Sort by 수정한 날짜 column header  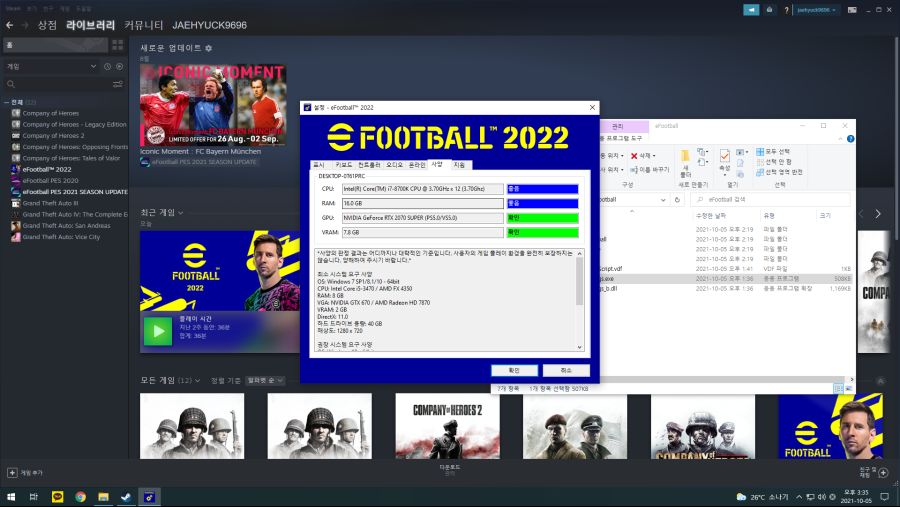pos(711,216)
